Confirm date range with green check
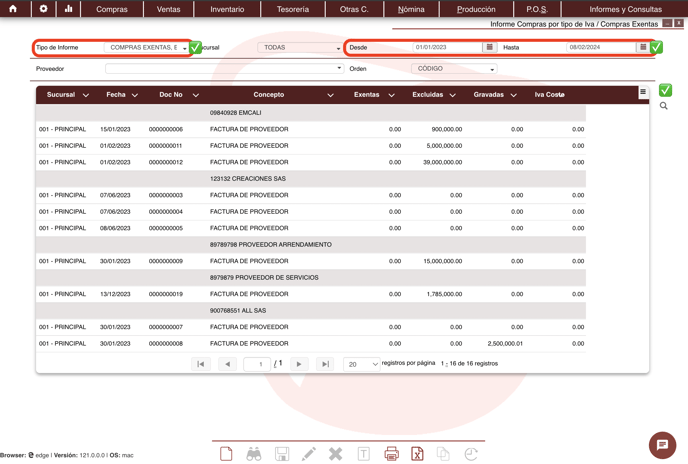688x464 pixels. click(656, 47)
